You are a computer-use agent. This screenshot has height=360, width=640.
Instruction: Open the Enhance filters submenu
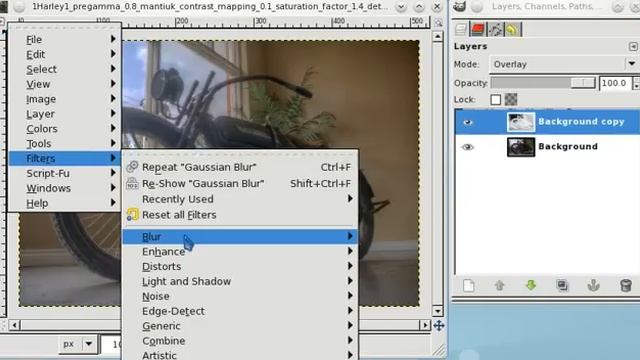coord(240,251)
